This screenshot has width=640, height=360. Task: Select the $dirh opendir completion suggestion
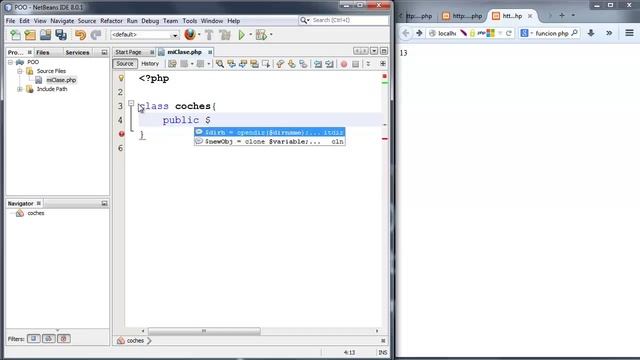tap(270, 132)
